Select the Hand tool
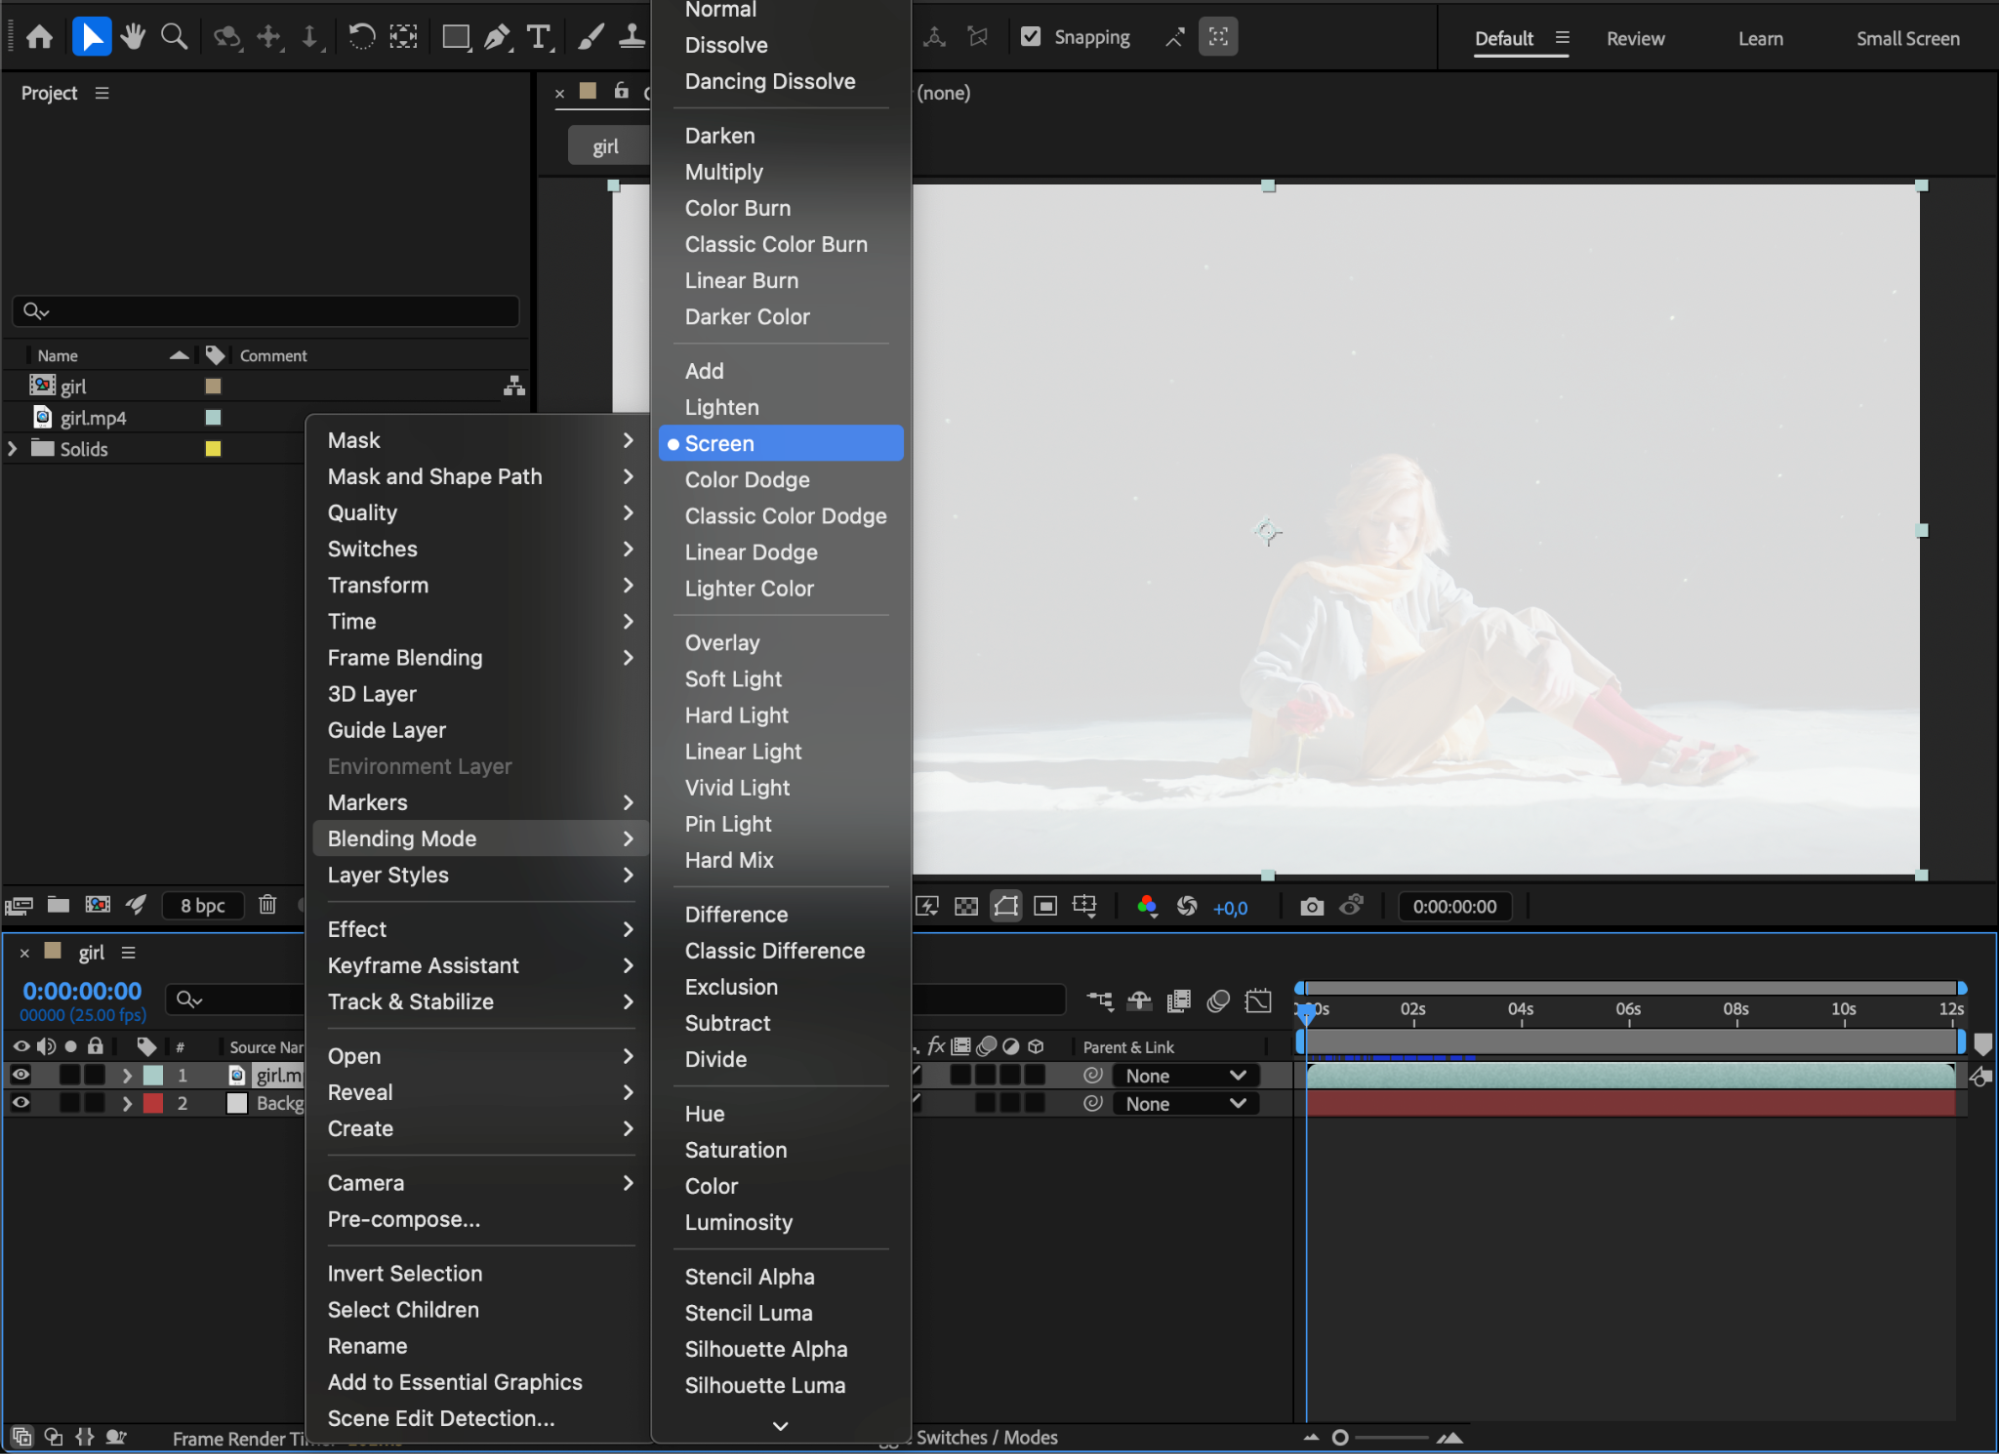 click(132, 37)
